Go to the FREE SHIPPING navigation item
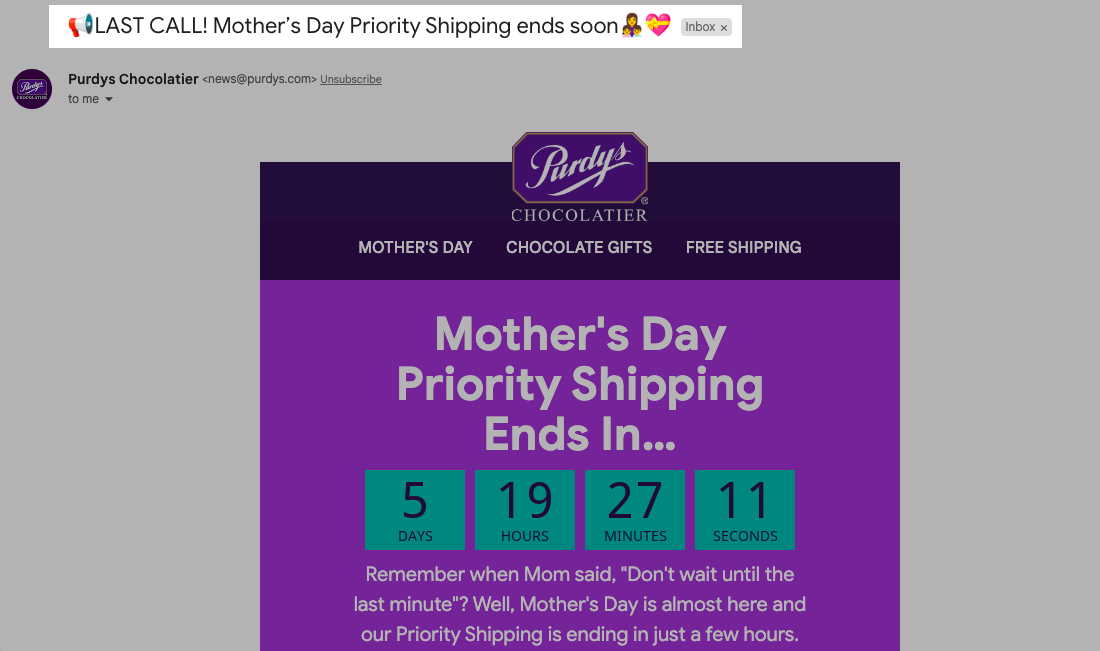This screenshot has height=651, width=1100. pyautogui.click(x=743, y=247)
